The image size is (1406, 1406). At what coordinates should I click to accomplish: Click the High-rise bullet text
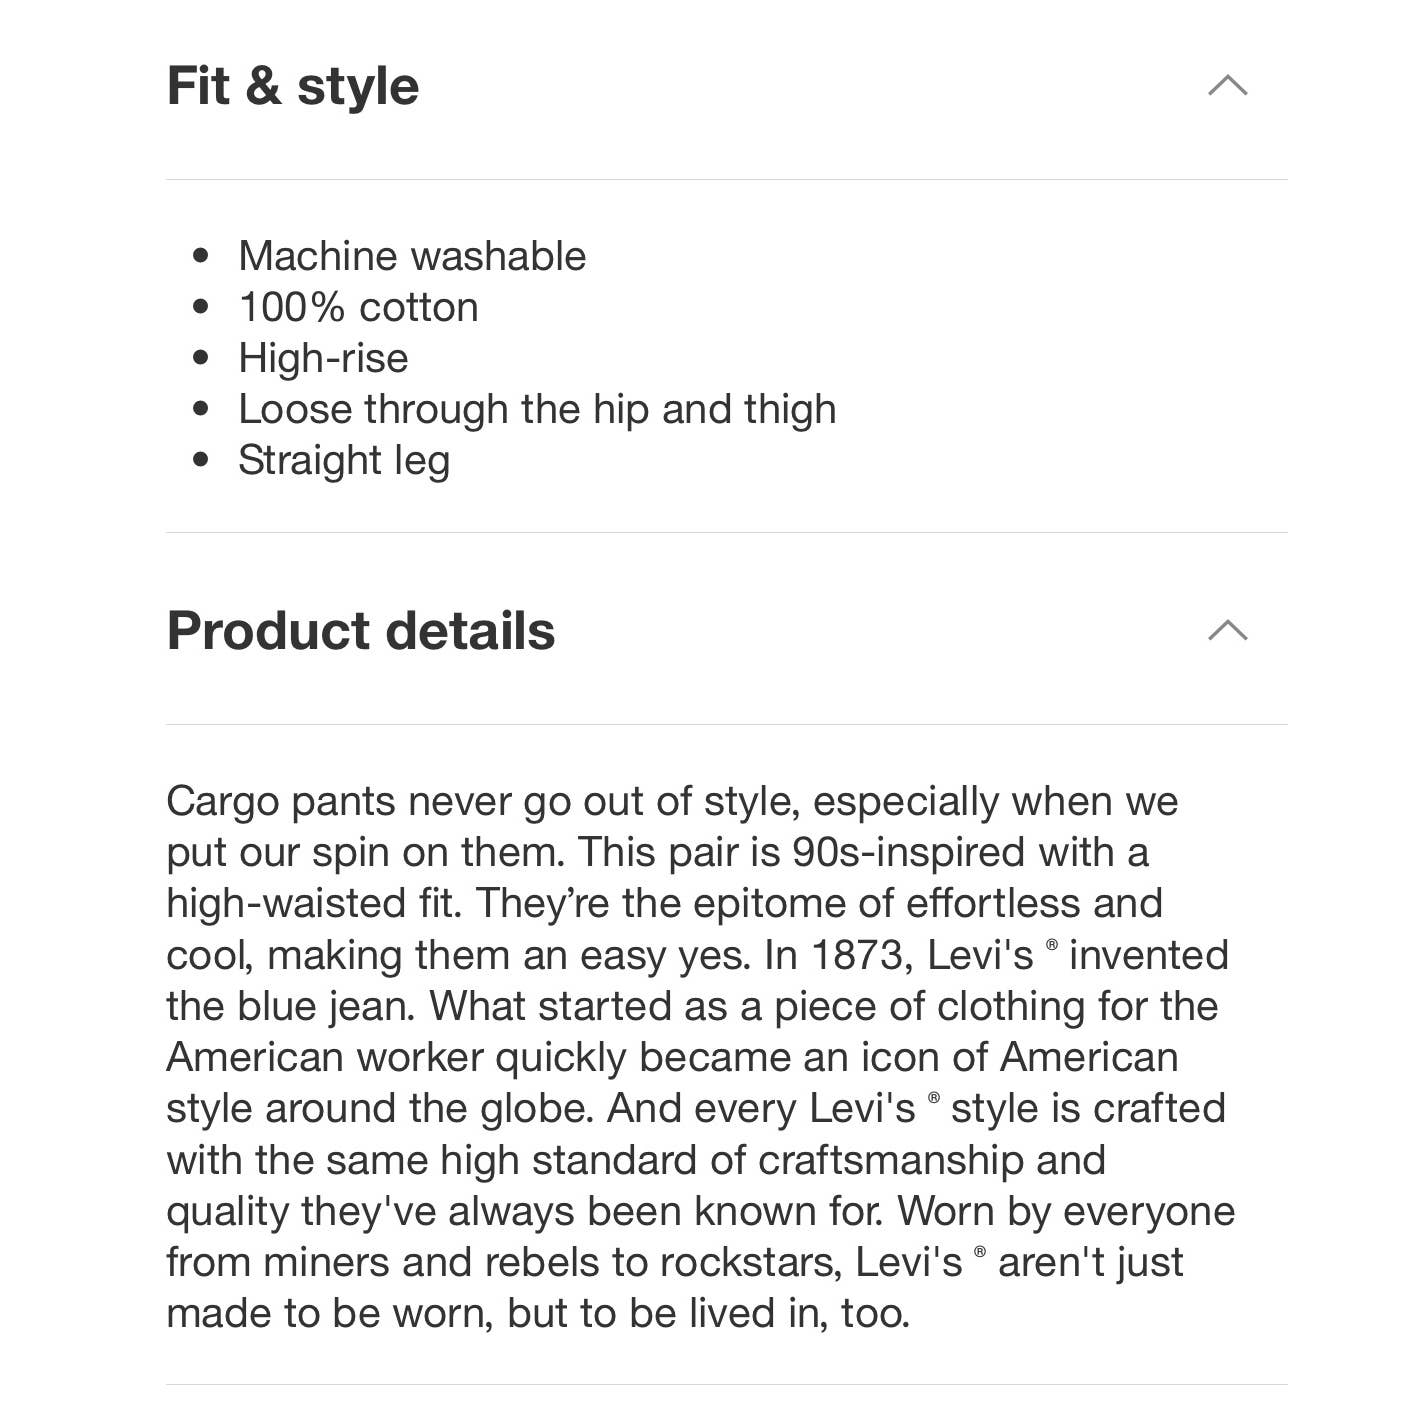tap(323, 358)
